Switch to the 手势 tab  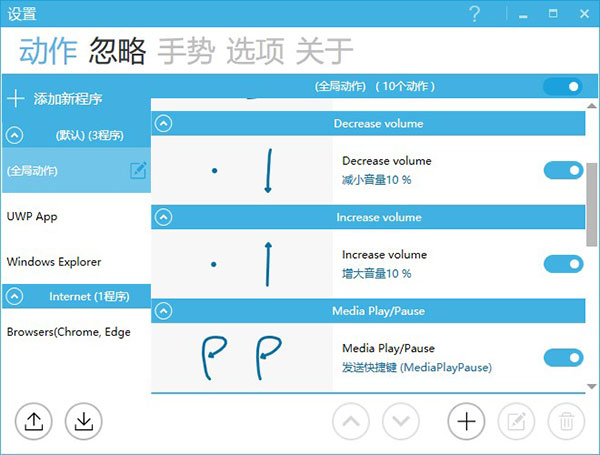point(186,51)
